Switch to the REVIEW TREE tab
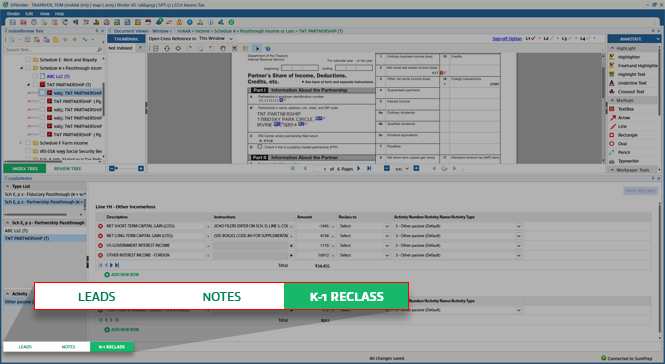This screenshot has width=665, height=364. (67, 169)
